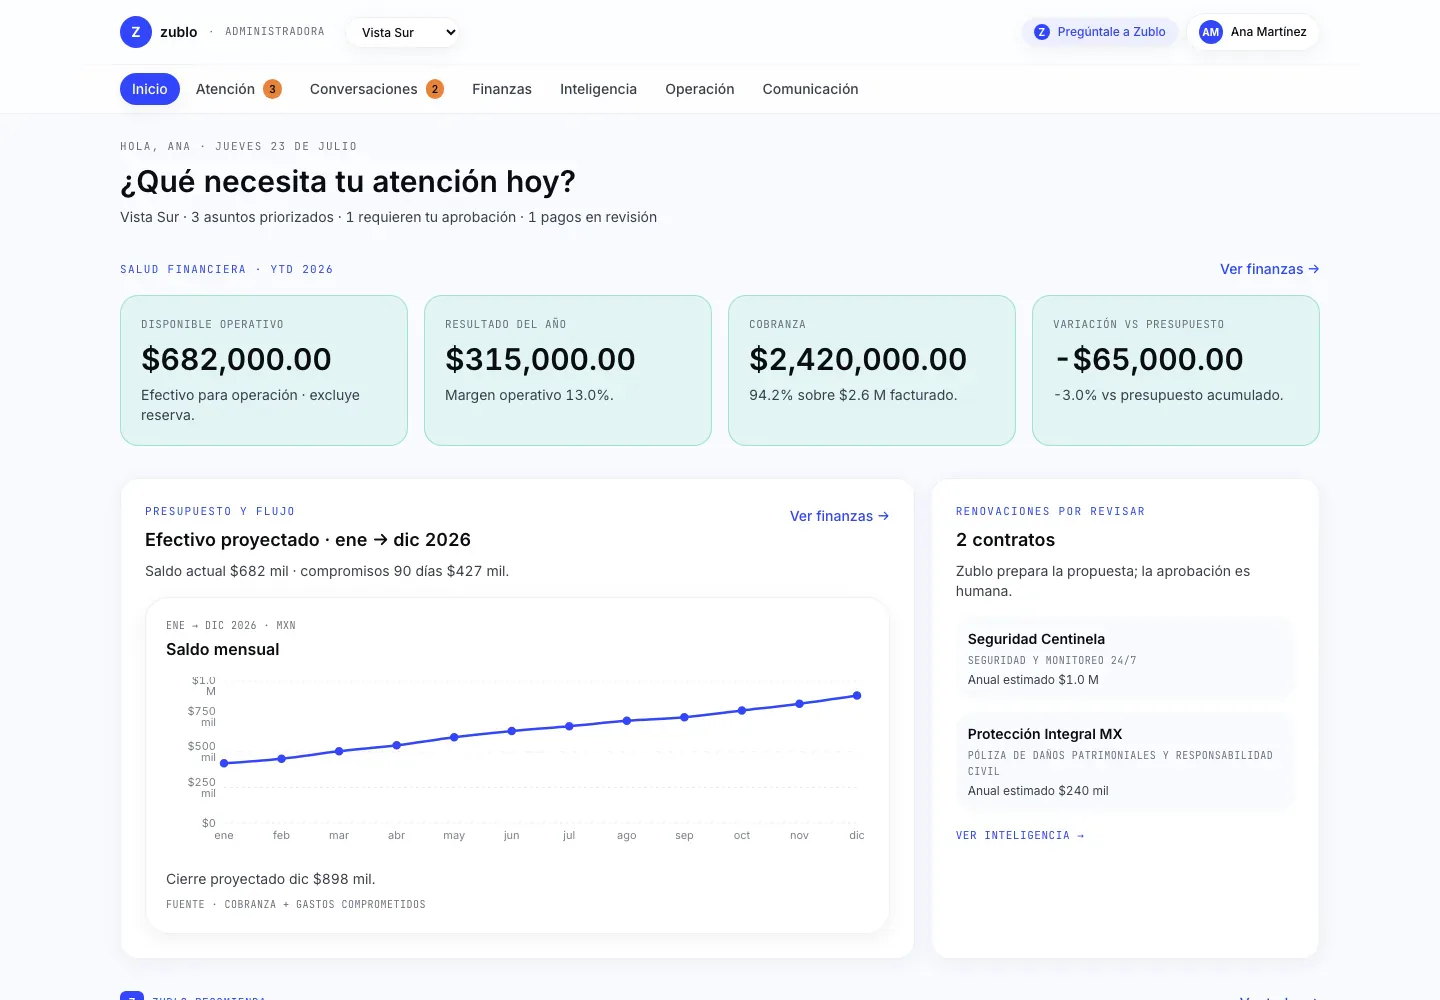
Task: Click Margen operativo 13.0% text
Action: 529,395
